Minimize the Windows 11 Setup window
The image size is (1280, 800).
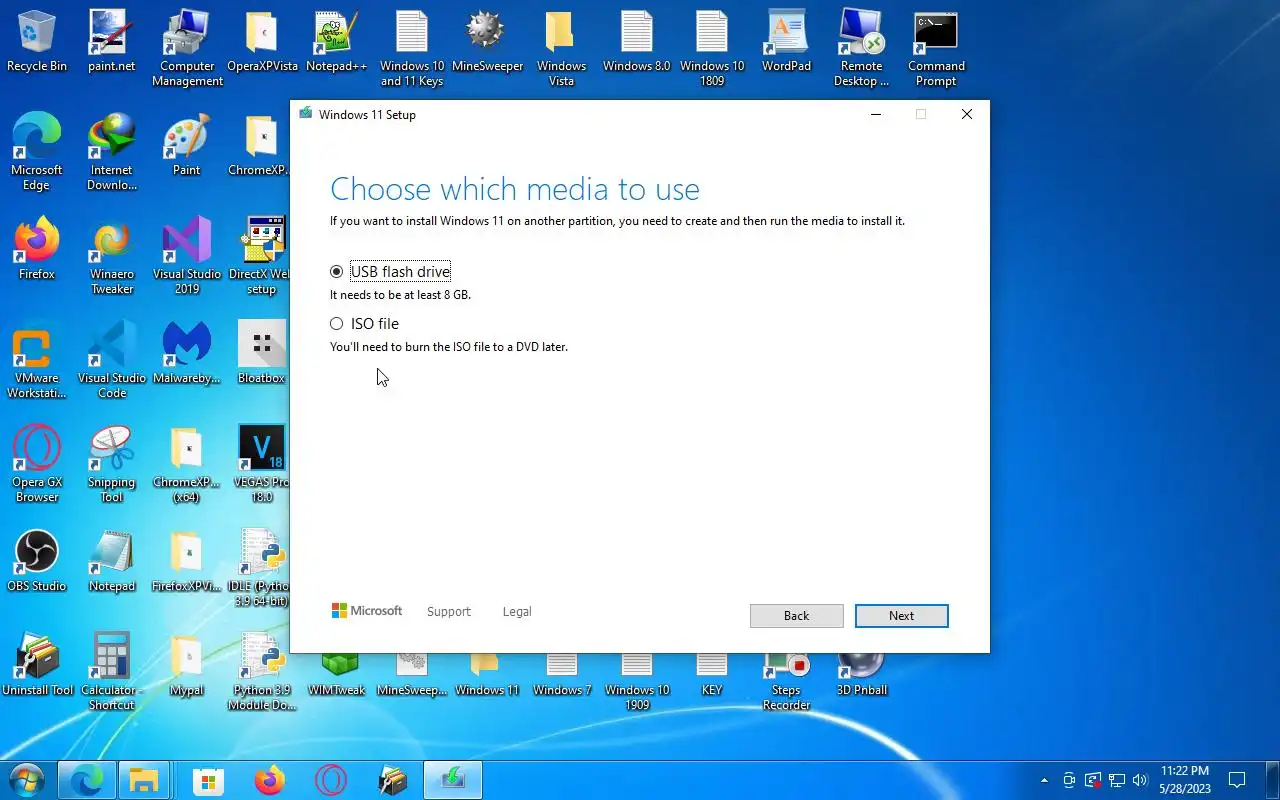coord(876,114)
